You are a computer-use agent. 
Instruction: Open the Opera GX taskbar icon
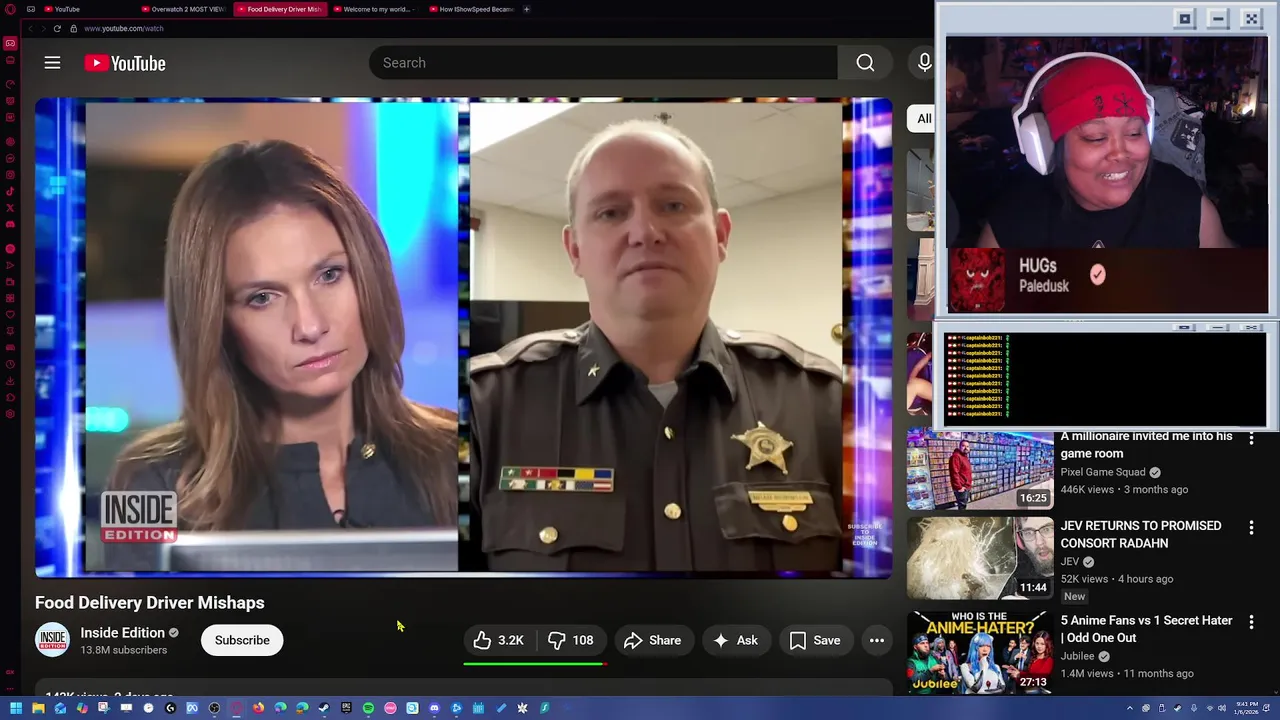(236, 708)
